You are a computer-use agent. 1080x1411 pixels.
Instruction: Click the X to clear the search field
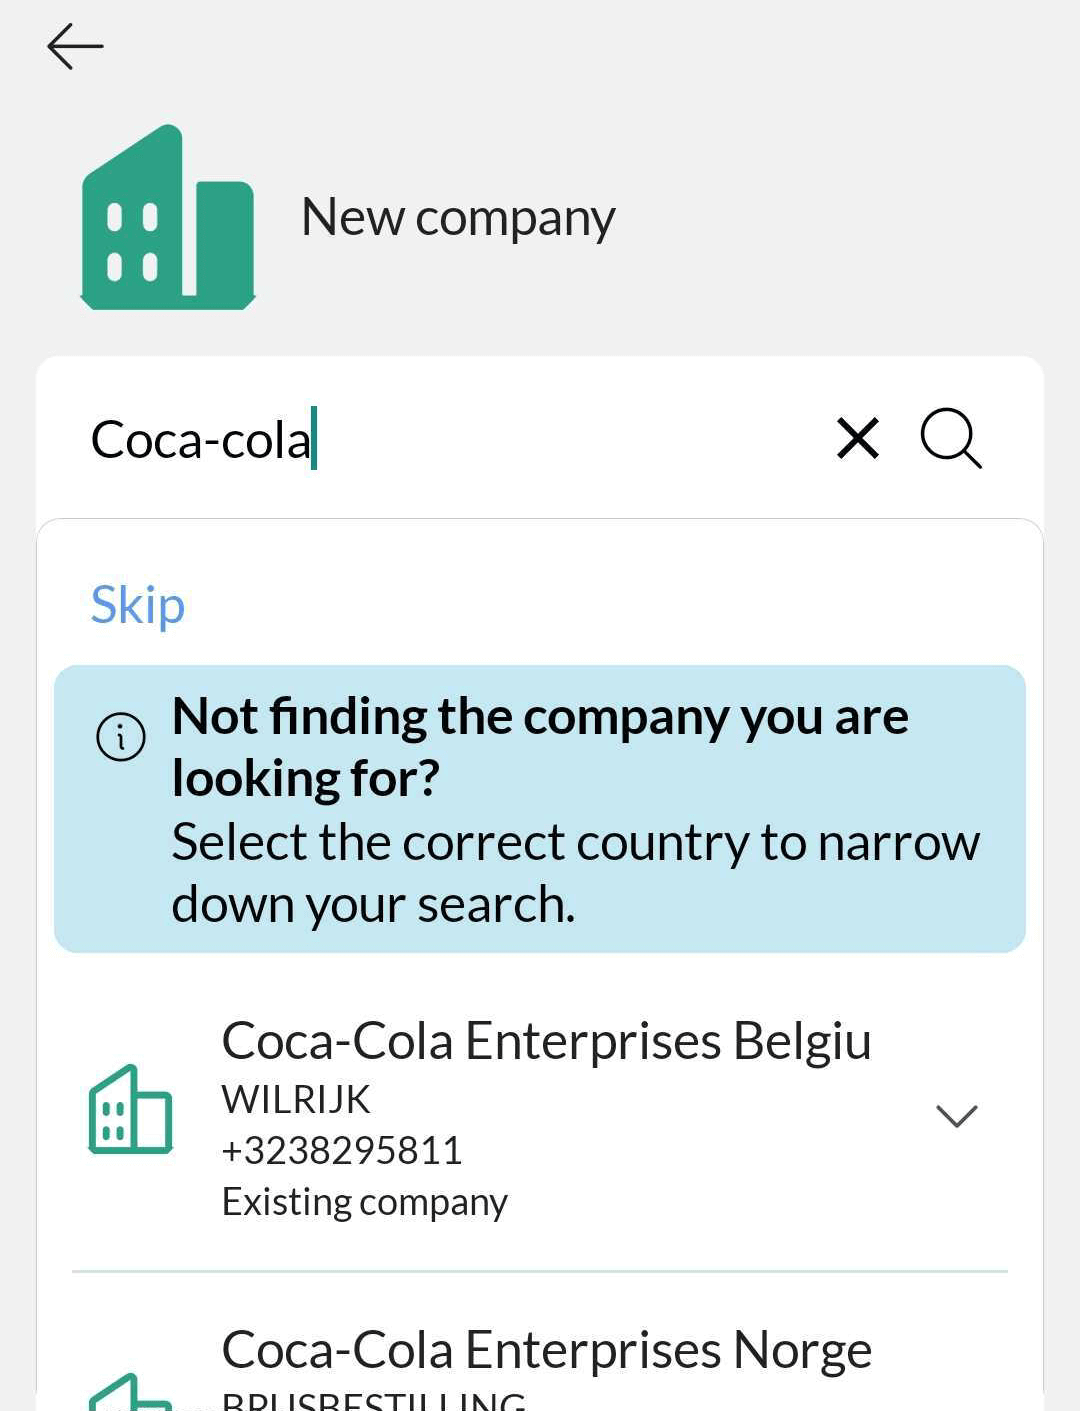(857, 439)
